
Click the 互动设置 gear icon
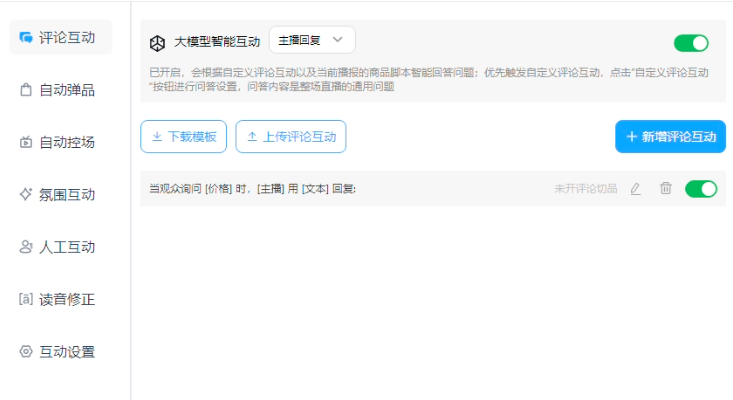click(x=26, y=352)
